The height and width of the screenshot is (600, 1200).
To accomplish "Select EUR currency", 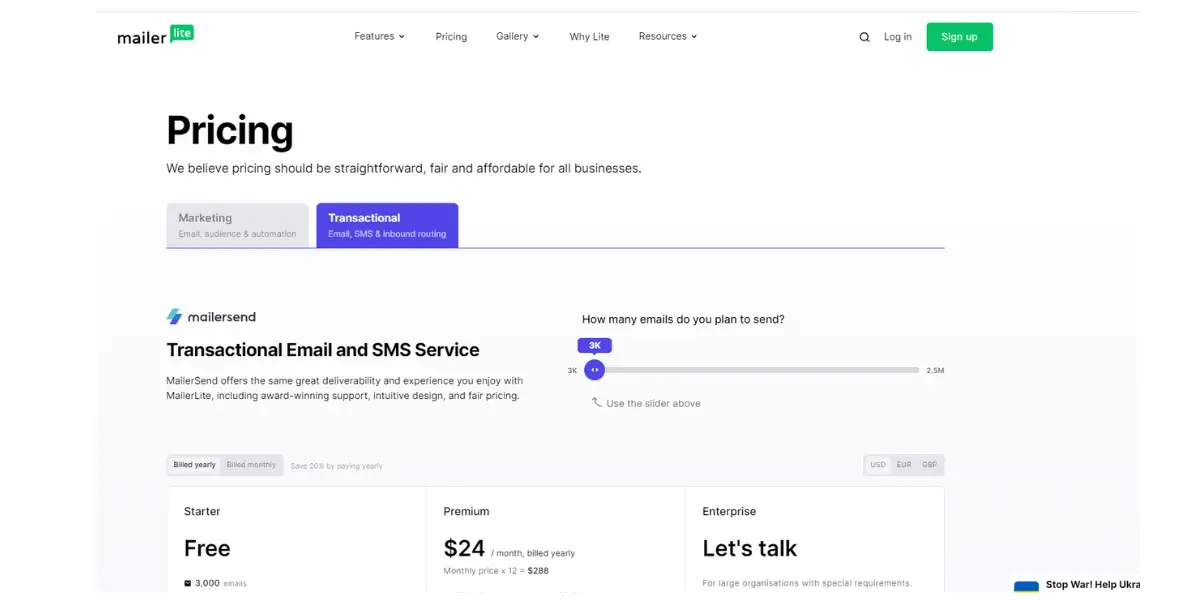I will tap(904, 465).
